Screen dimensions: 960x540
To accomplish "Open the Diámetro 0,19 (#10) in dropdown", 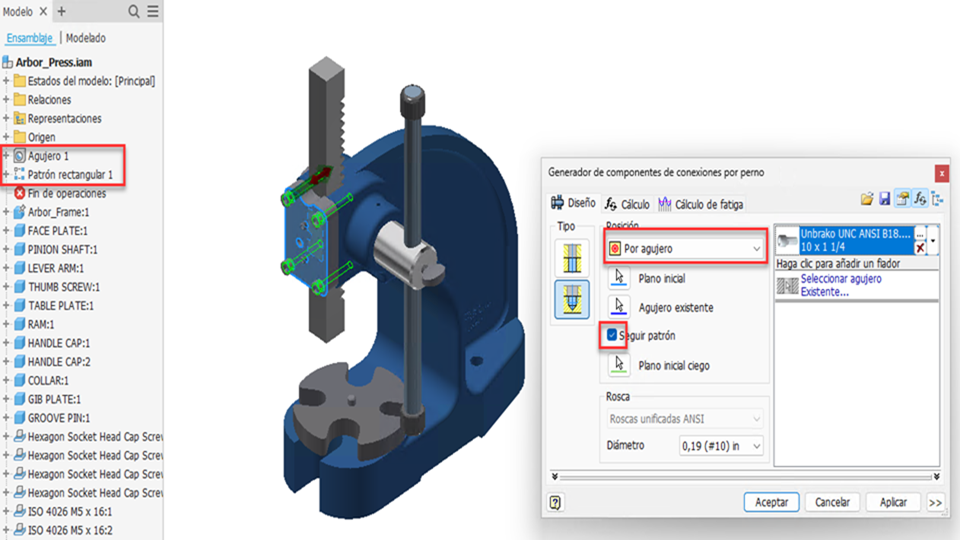I will point(721,446).
